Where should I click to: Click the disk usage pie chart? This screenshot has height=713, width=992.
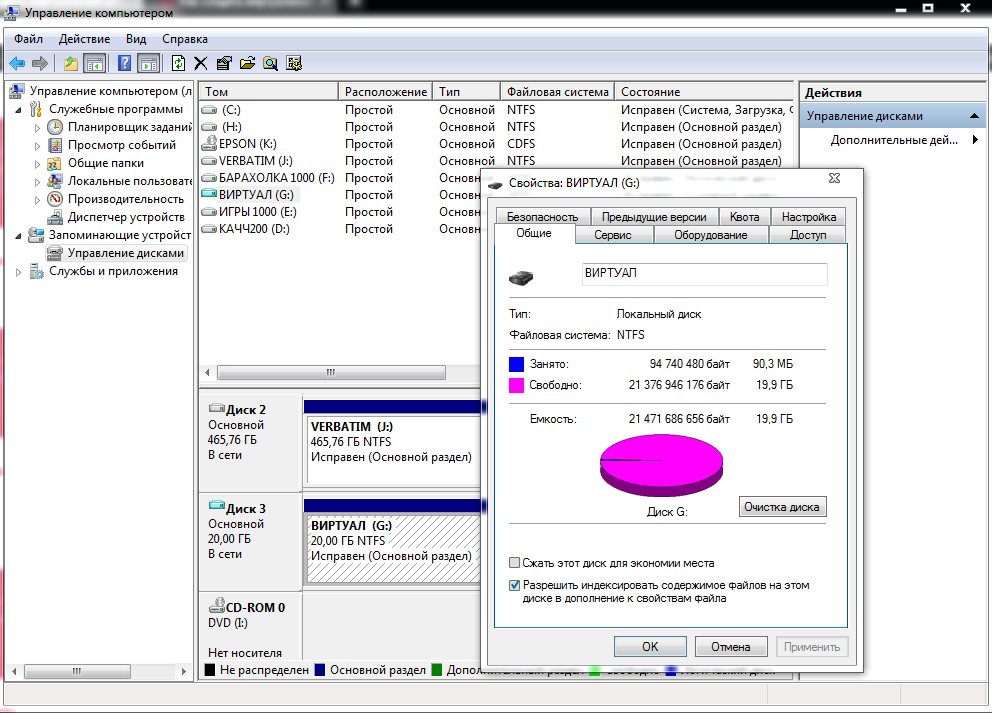(x=661, y=466)
